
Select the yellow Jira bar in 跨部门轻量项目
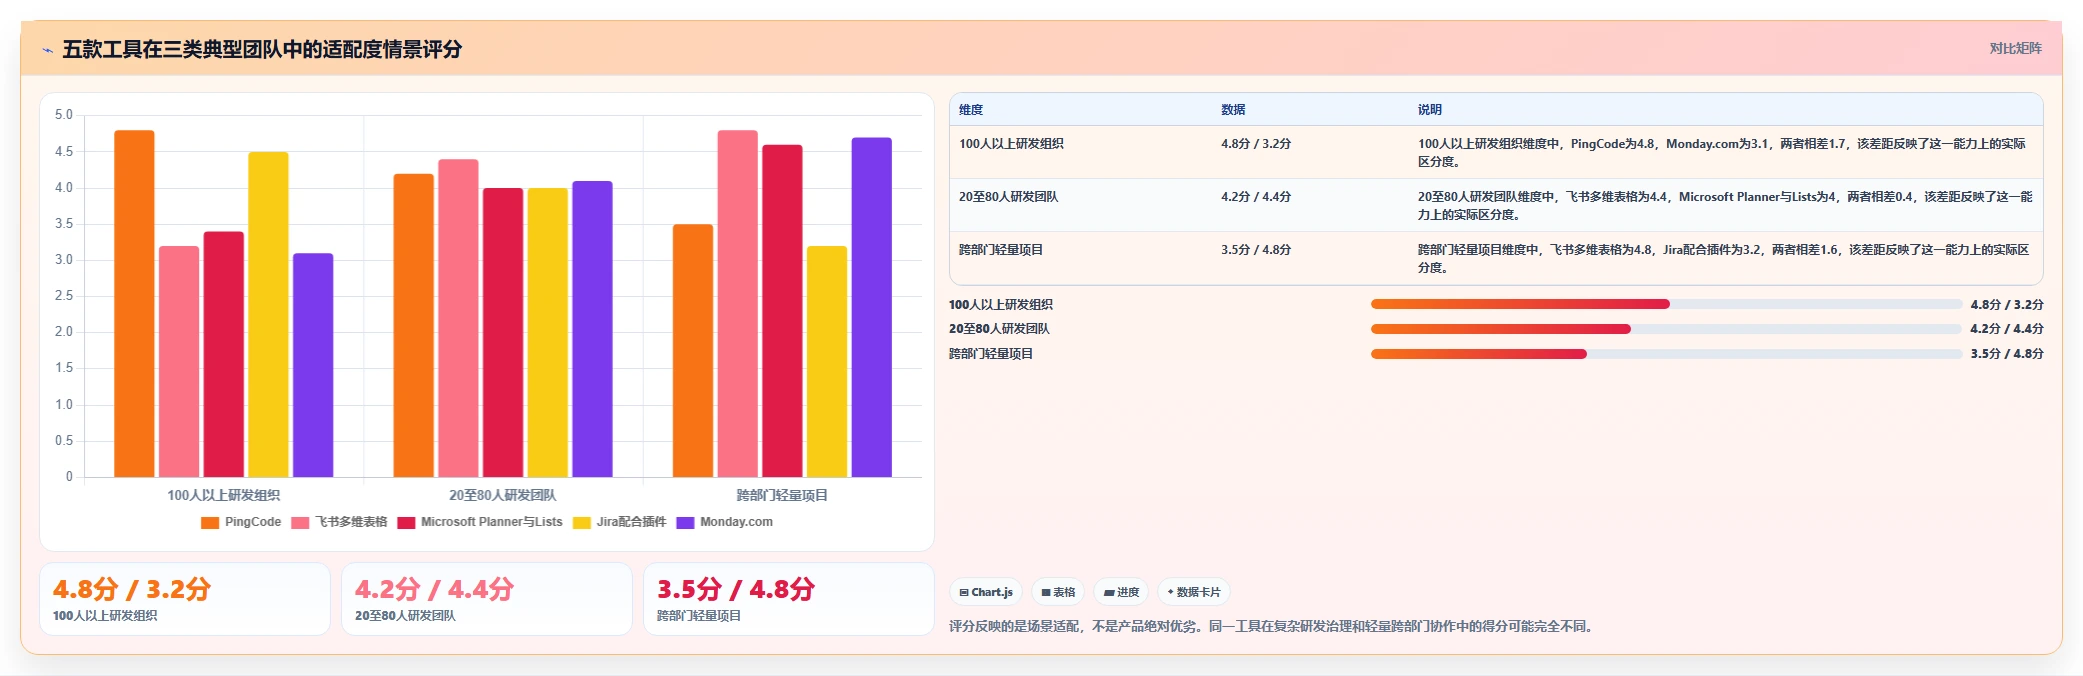[827, 362]
